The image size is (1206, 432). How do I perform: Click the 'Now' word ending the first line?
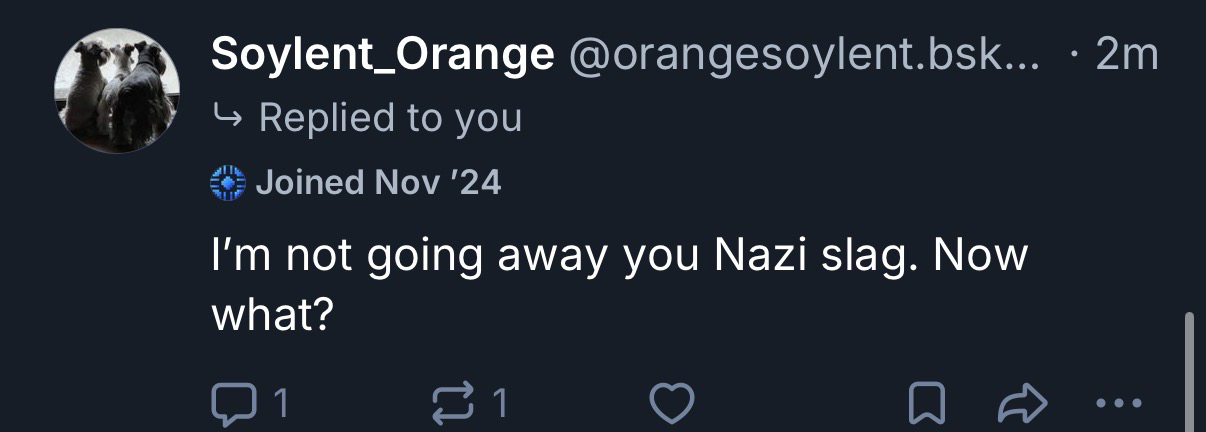tap(981, 256)
